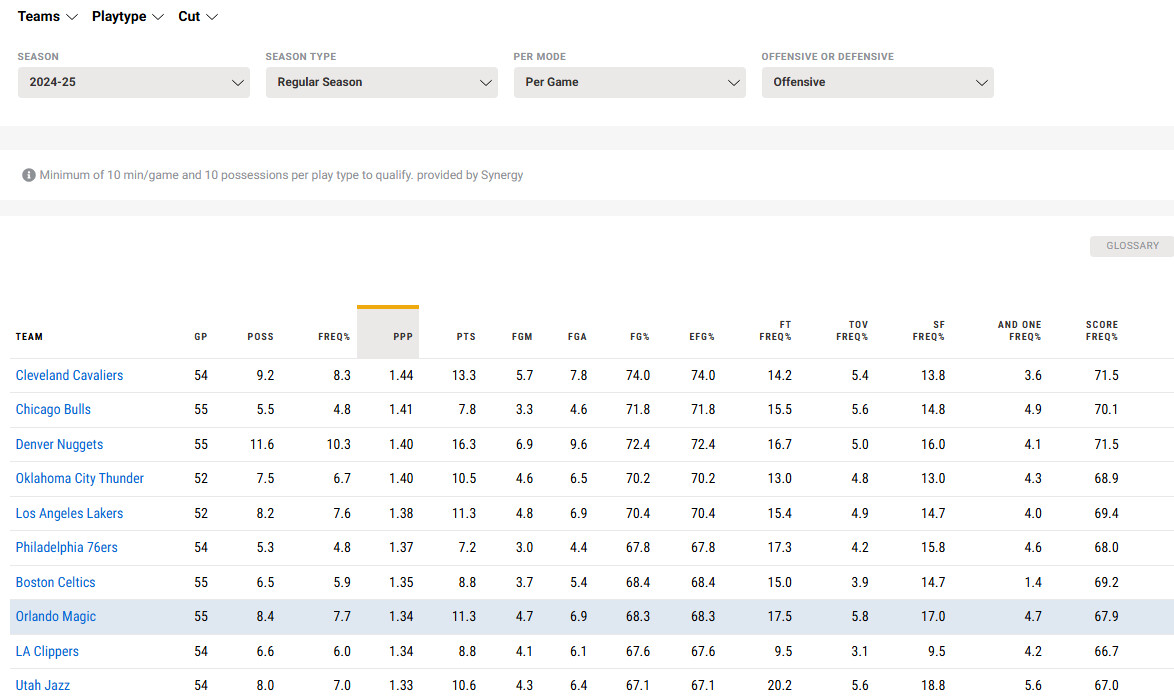Expand the Season Type Regular Season selector
The height and width of the screenshot is (700, 1174).
[x=382, y=82]
